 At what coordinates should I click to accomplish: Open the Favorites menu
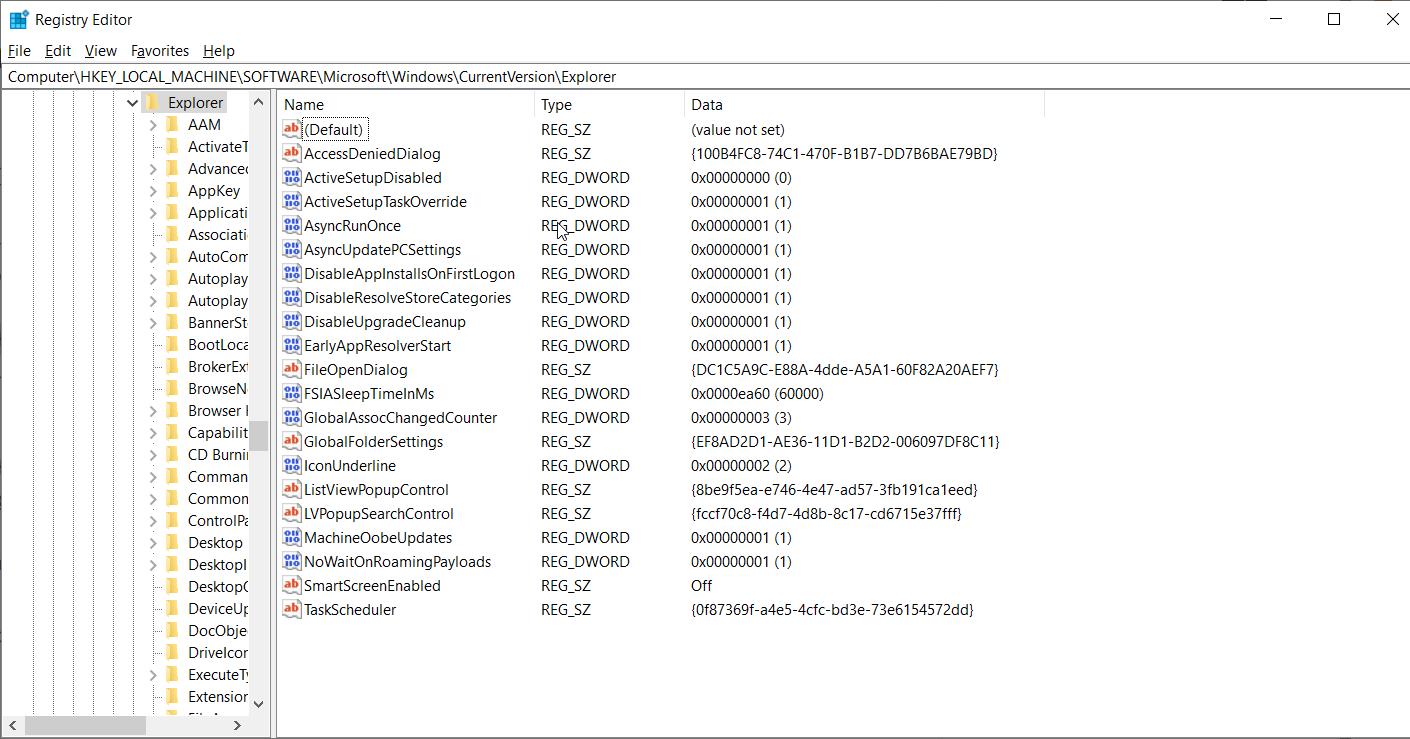160,51
